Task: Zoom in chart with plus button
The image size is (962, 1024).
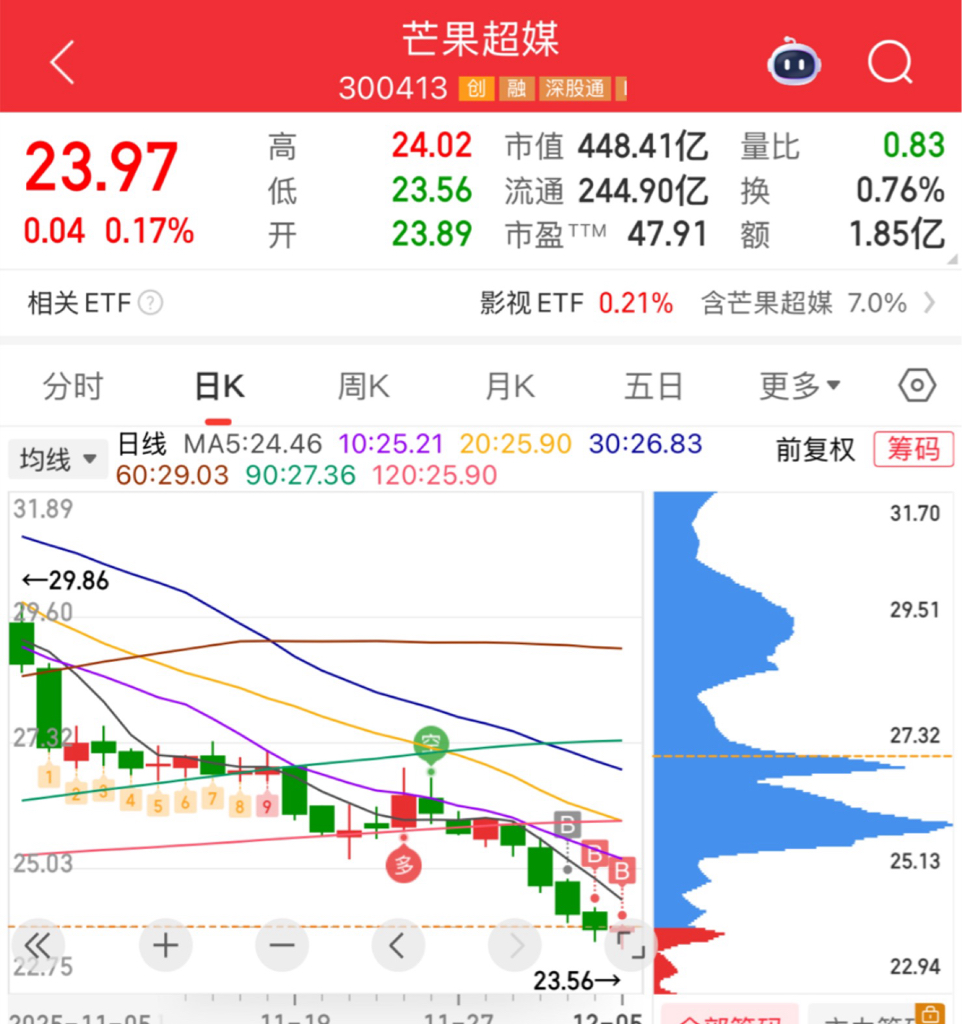Action: point(166,945)
